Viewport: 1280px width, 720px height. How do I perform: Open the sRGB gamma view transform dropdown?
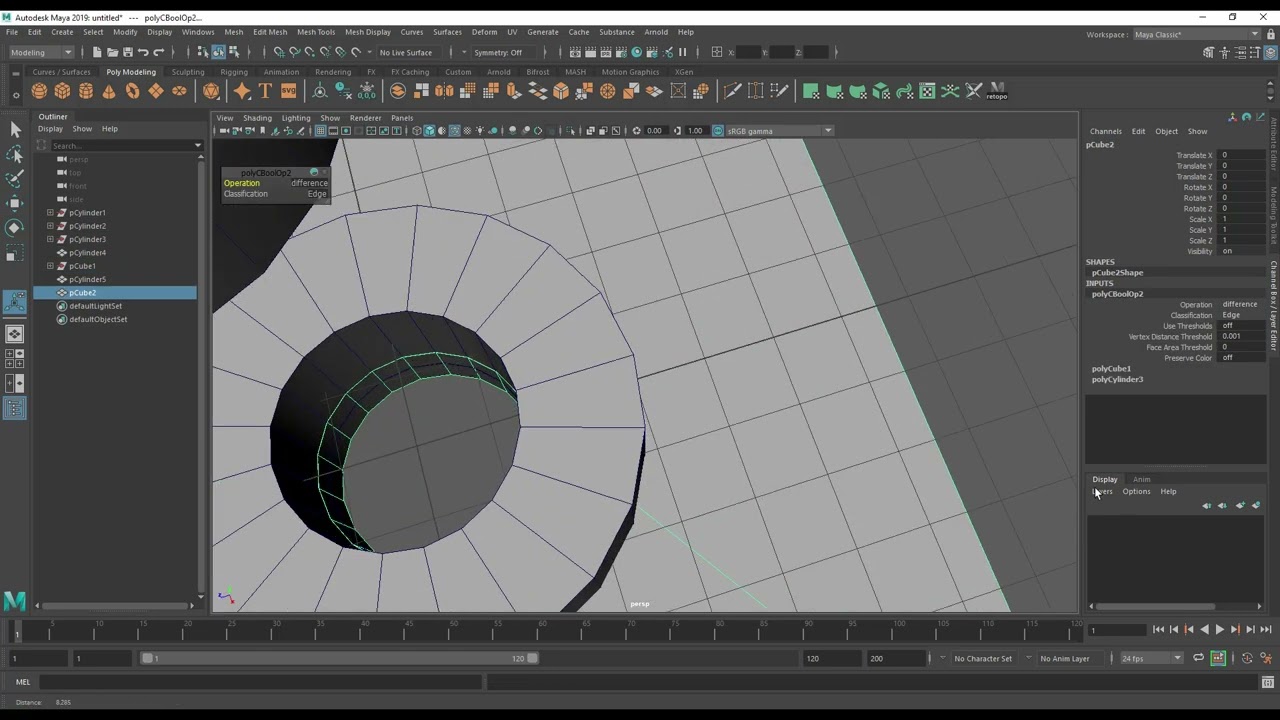coord(779,131)
